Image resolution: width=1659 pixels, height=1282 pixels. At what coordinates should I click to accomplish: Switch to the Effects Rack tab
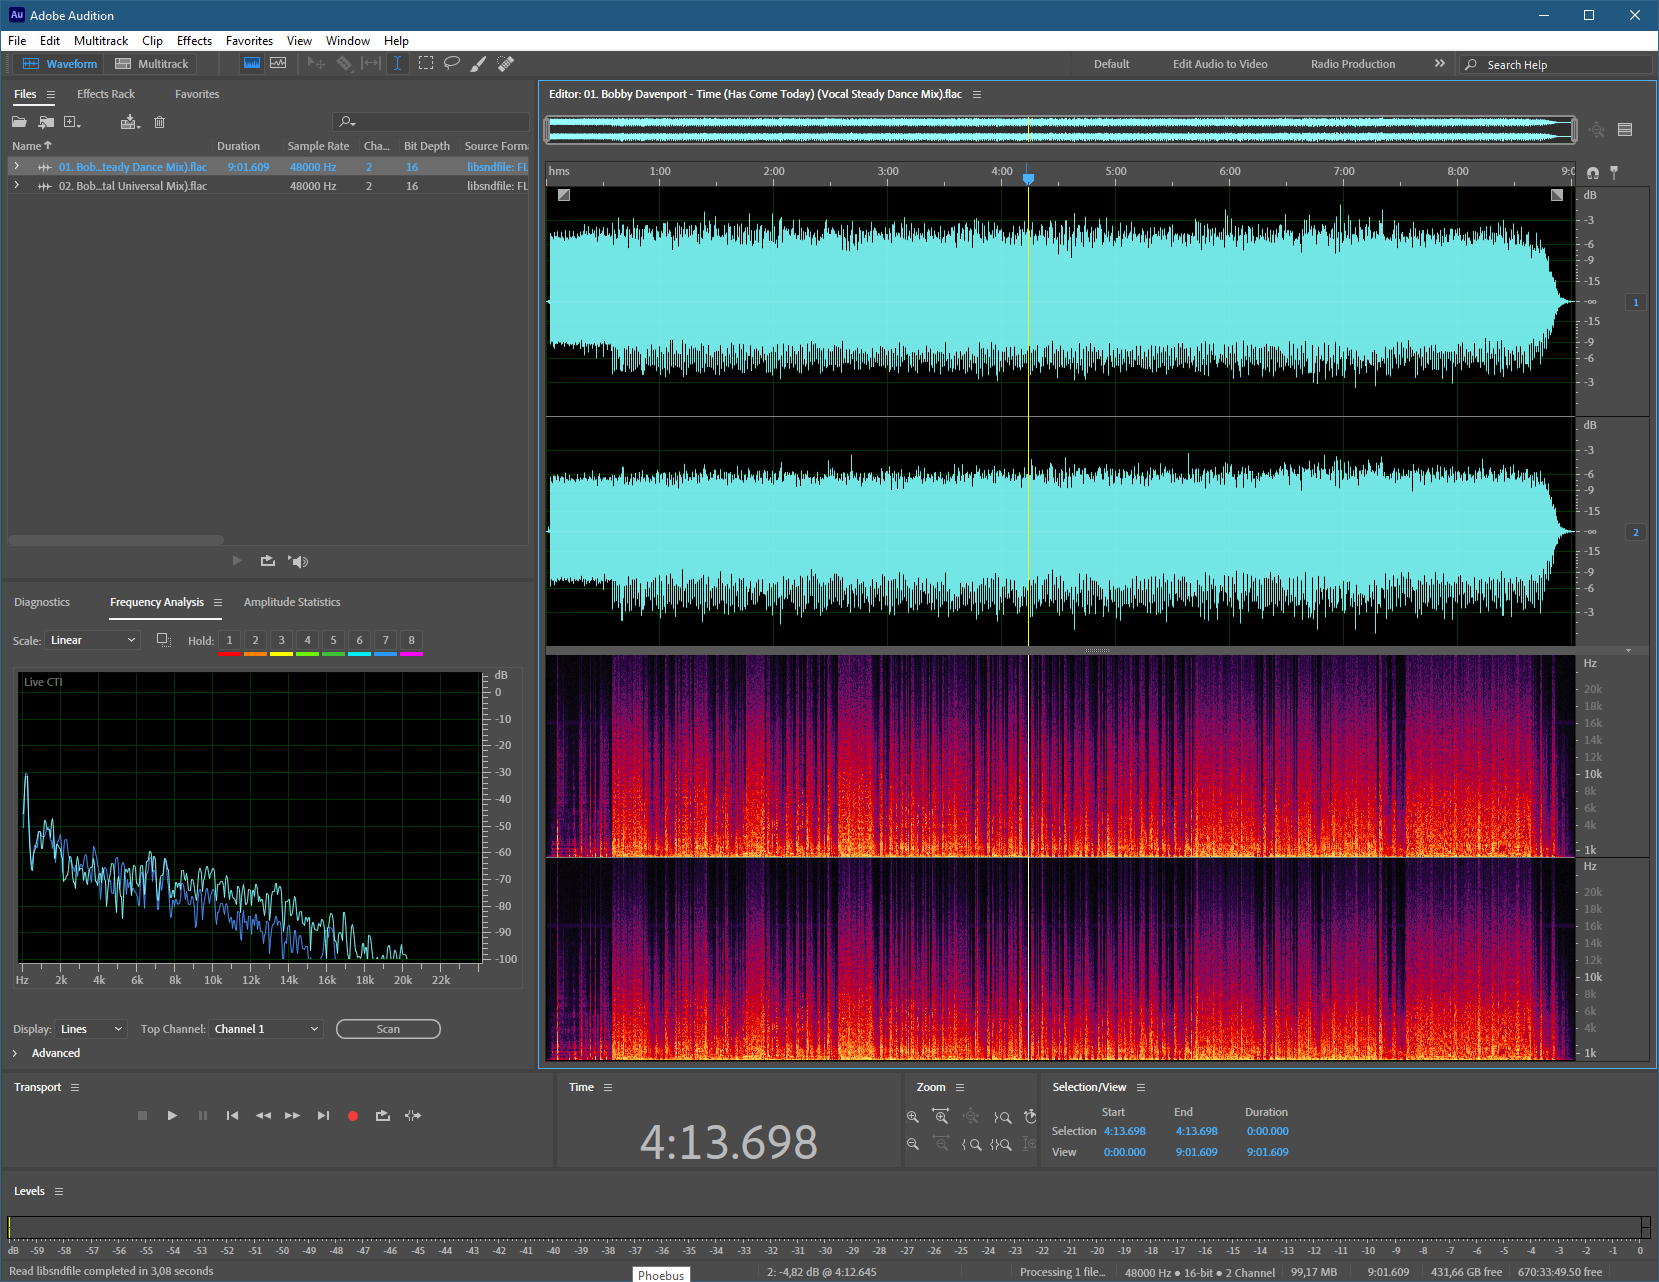pyautogui.click(x=106, y=94)
